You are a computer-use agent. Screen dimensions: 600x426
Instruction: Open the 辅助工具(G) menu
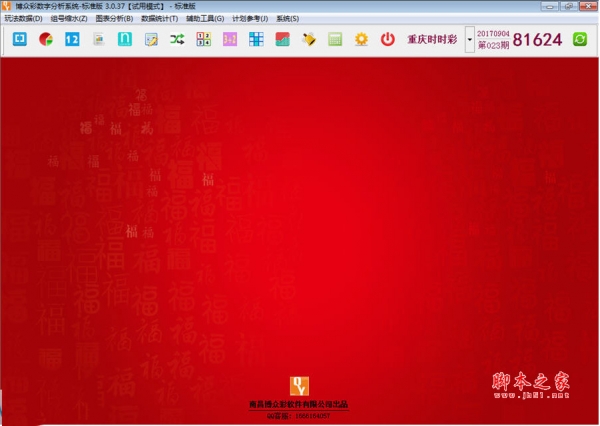205,18
